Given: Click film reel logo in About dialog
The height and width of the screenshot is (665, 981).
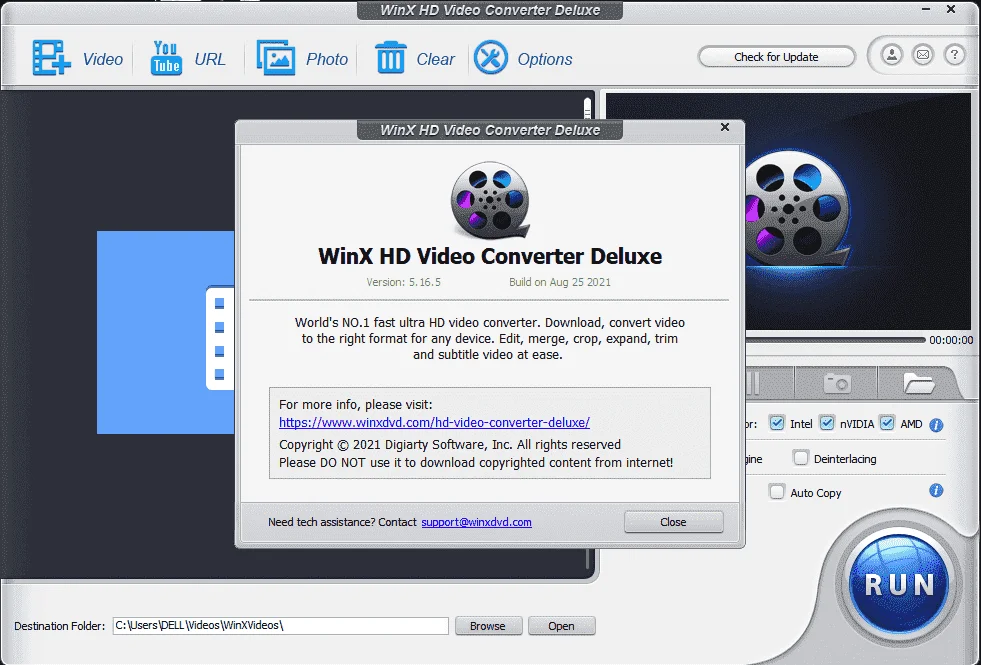Looking at the screenshot, I should coord(490,200).
